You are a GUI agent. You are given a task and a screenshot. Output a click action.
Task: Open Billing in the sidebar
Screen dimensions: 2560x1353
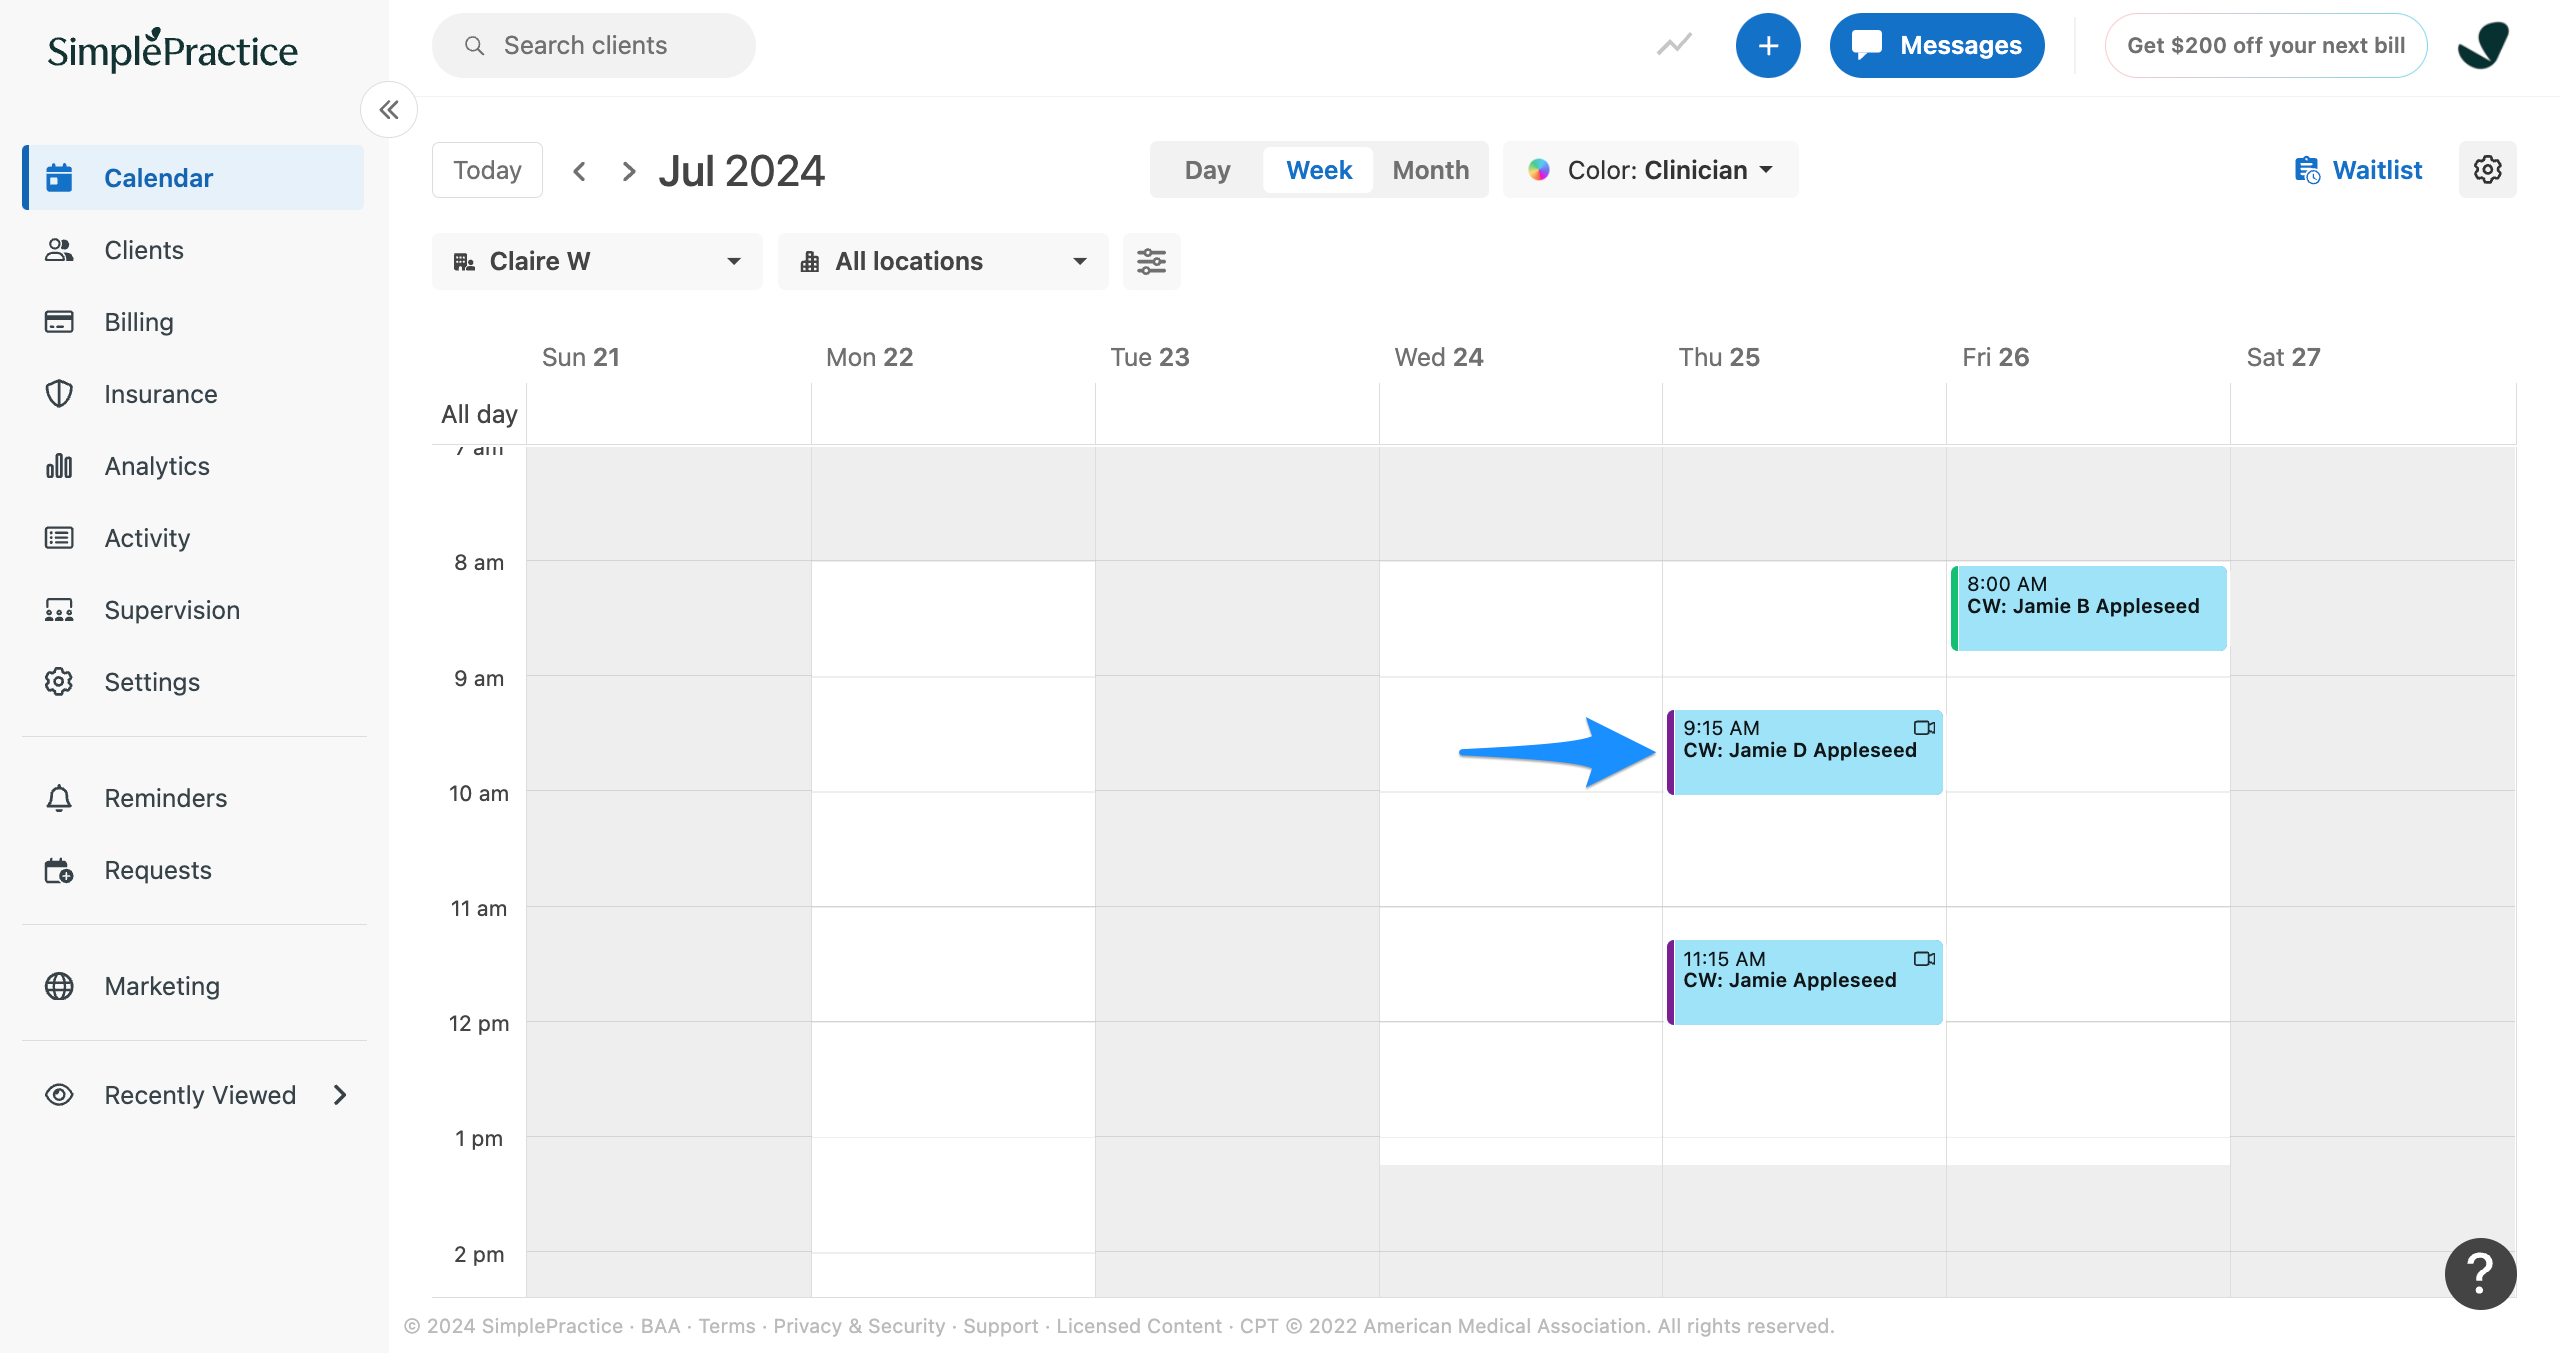(x=194, y=321)
